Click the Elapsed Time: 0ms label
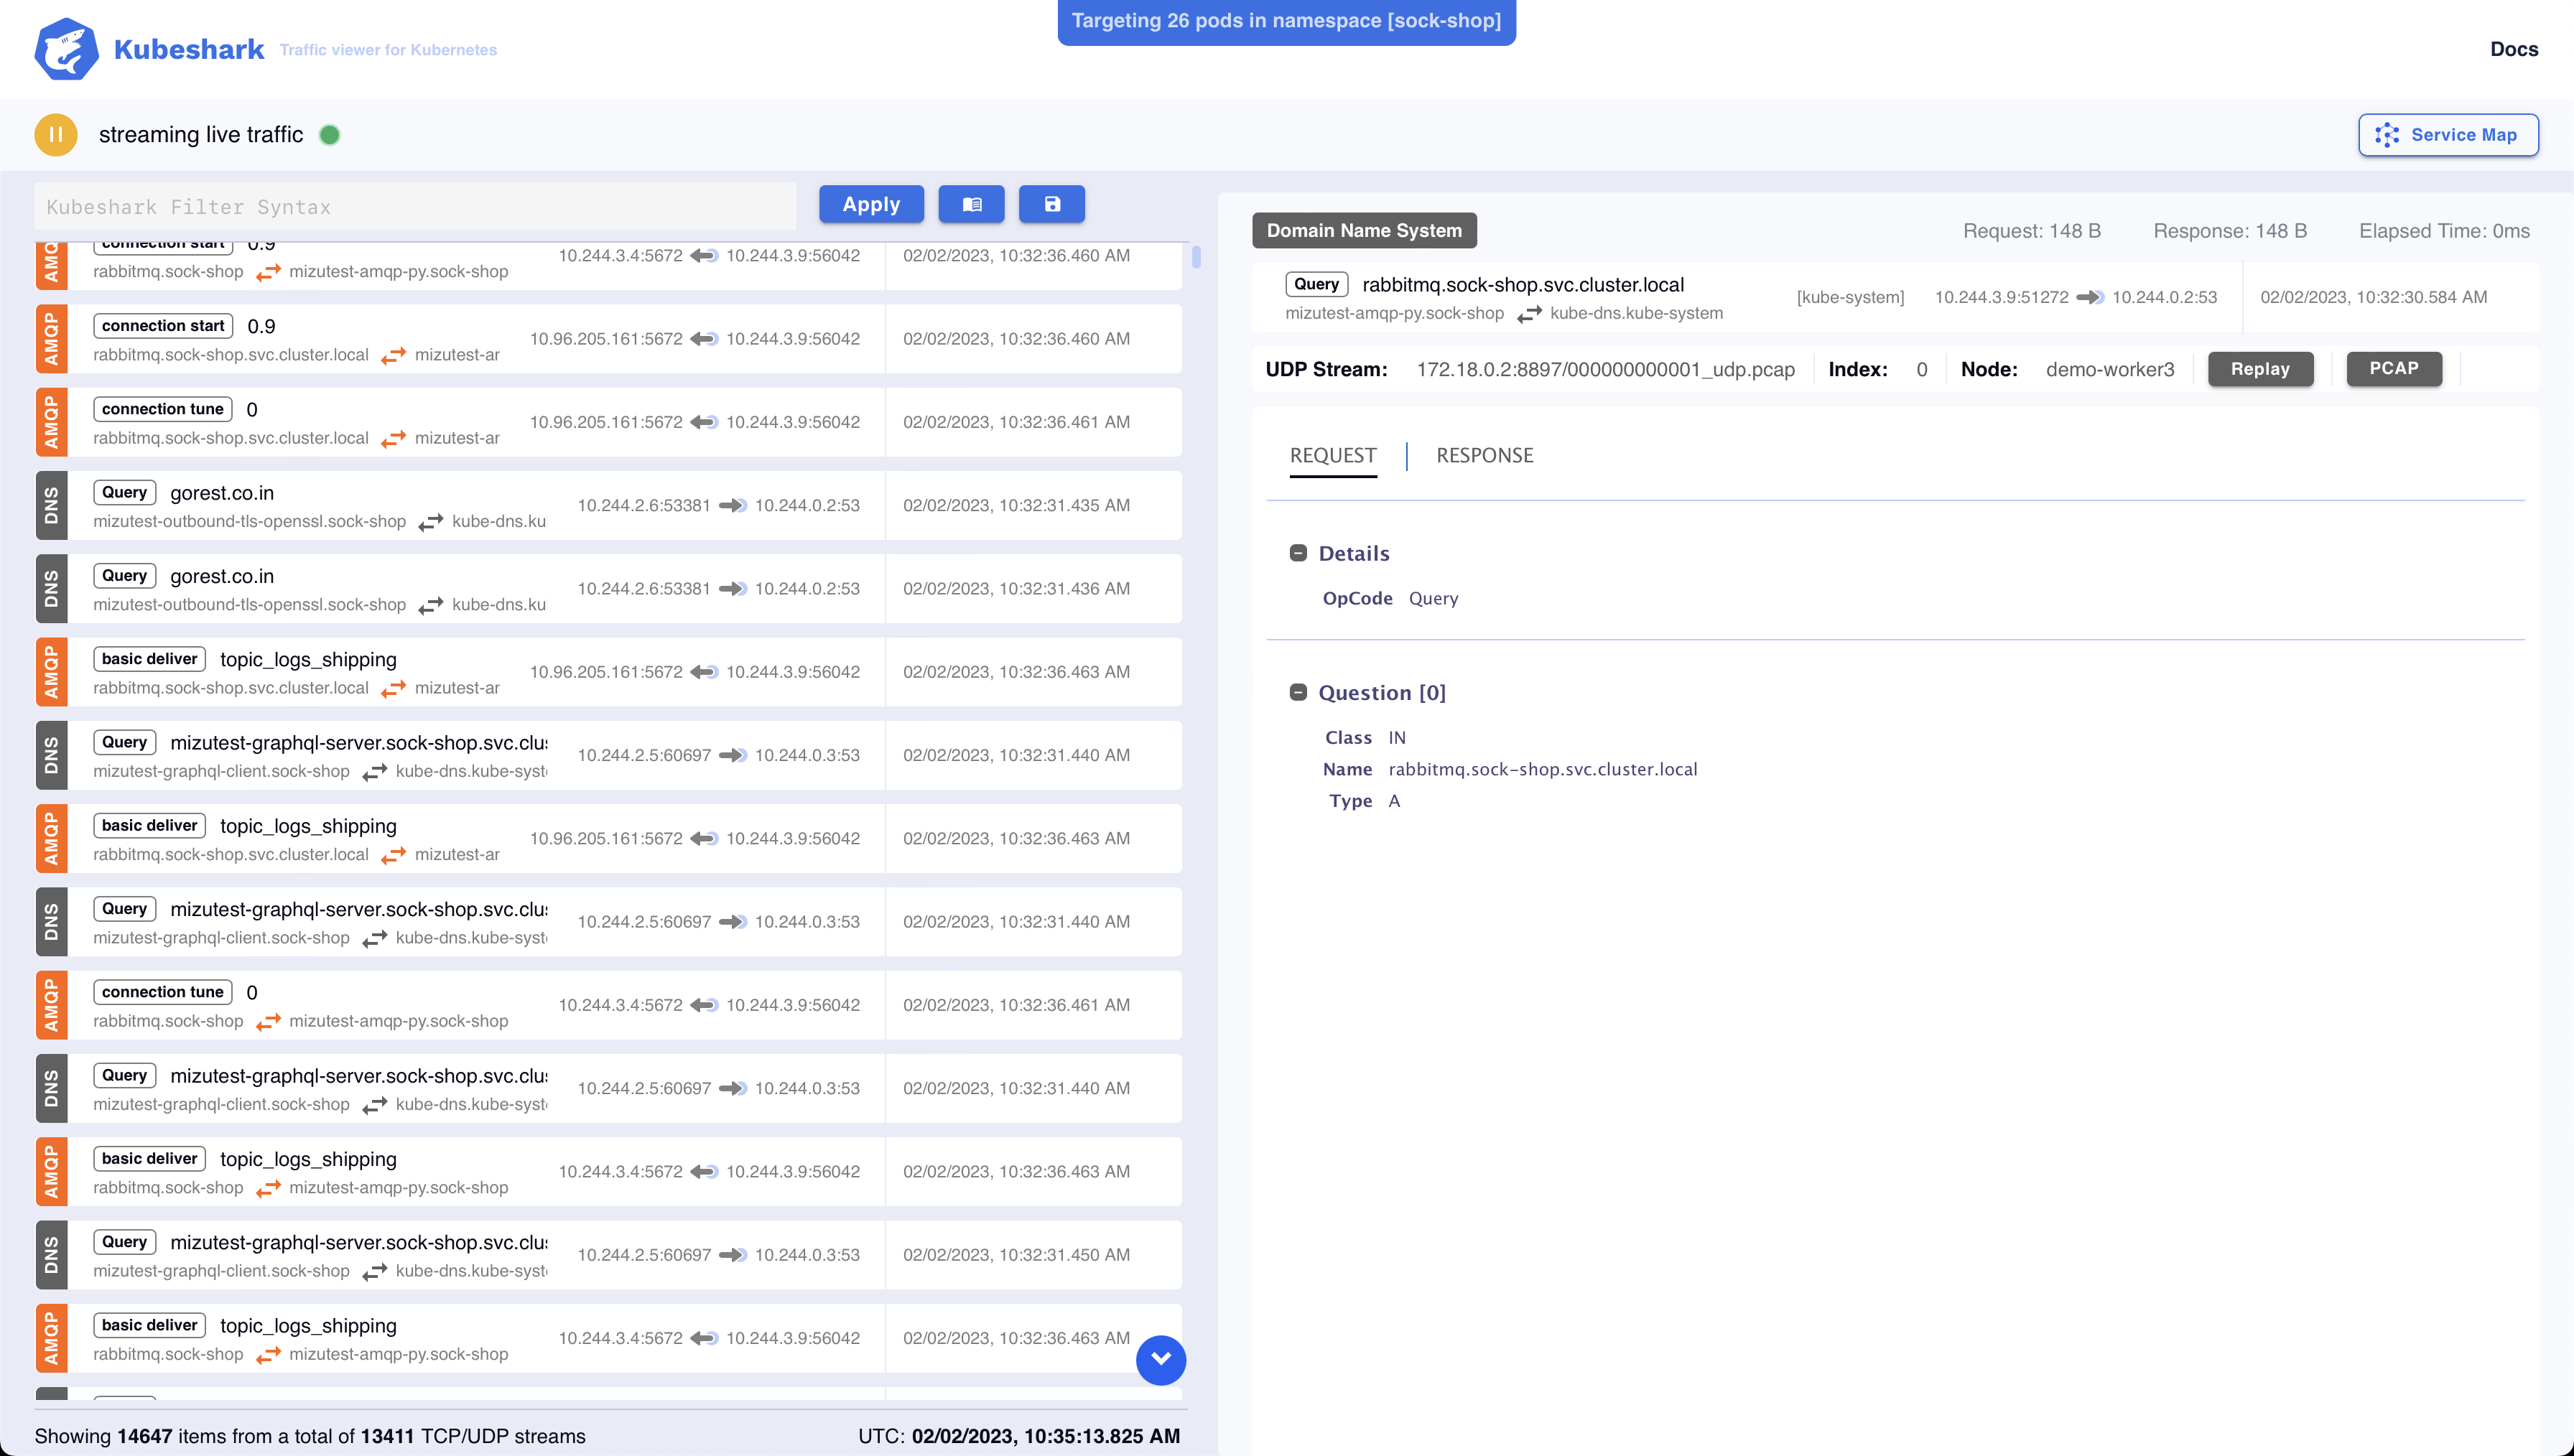This screenshot has width=2574, height=1456. click(x=2444, y=231)
